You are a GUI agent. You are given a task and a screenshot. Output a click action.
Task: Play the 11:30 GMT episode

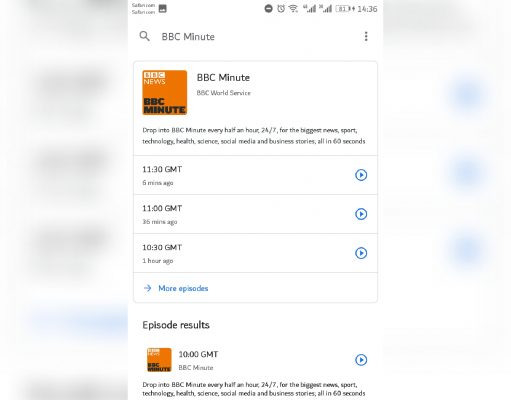point(361,175)
